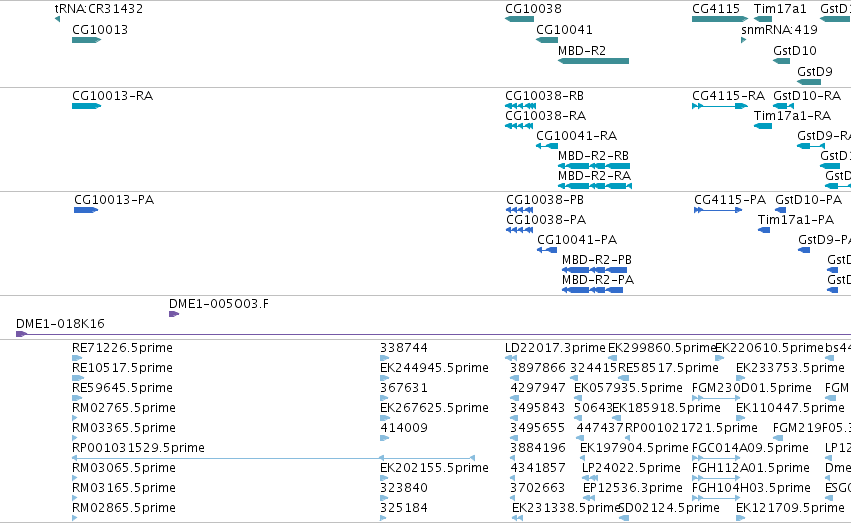Select the GstD10-RA transcript glyph
This screenshot has height=523, width=851.
pos(784,106)
